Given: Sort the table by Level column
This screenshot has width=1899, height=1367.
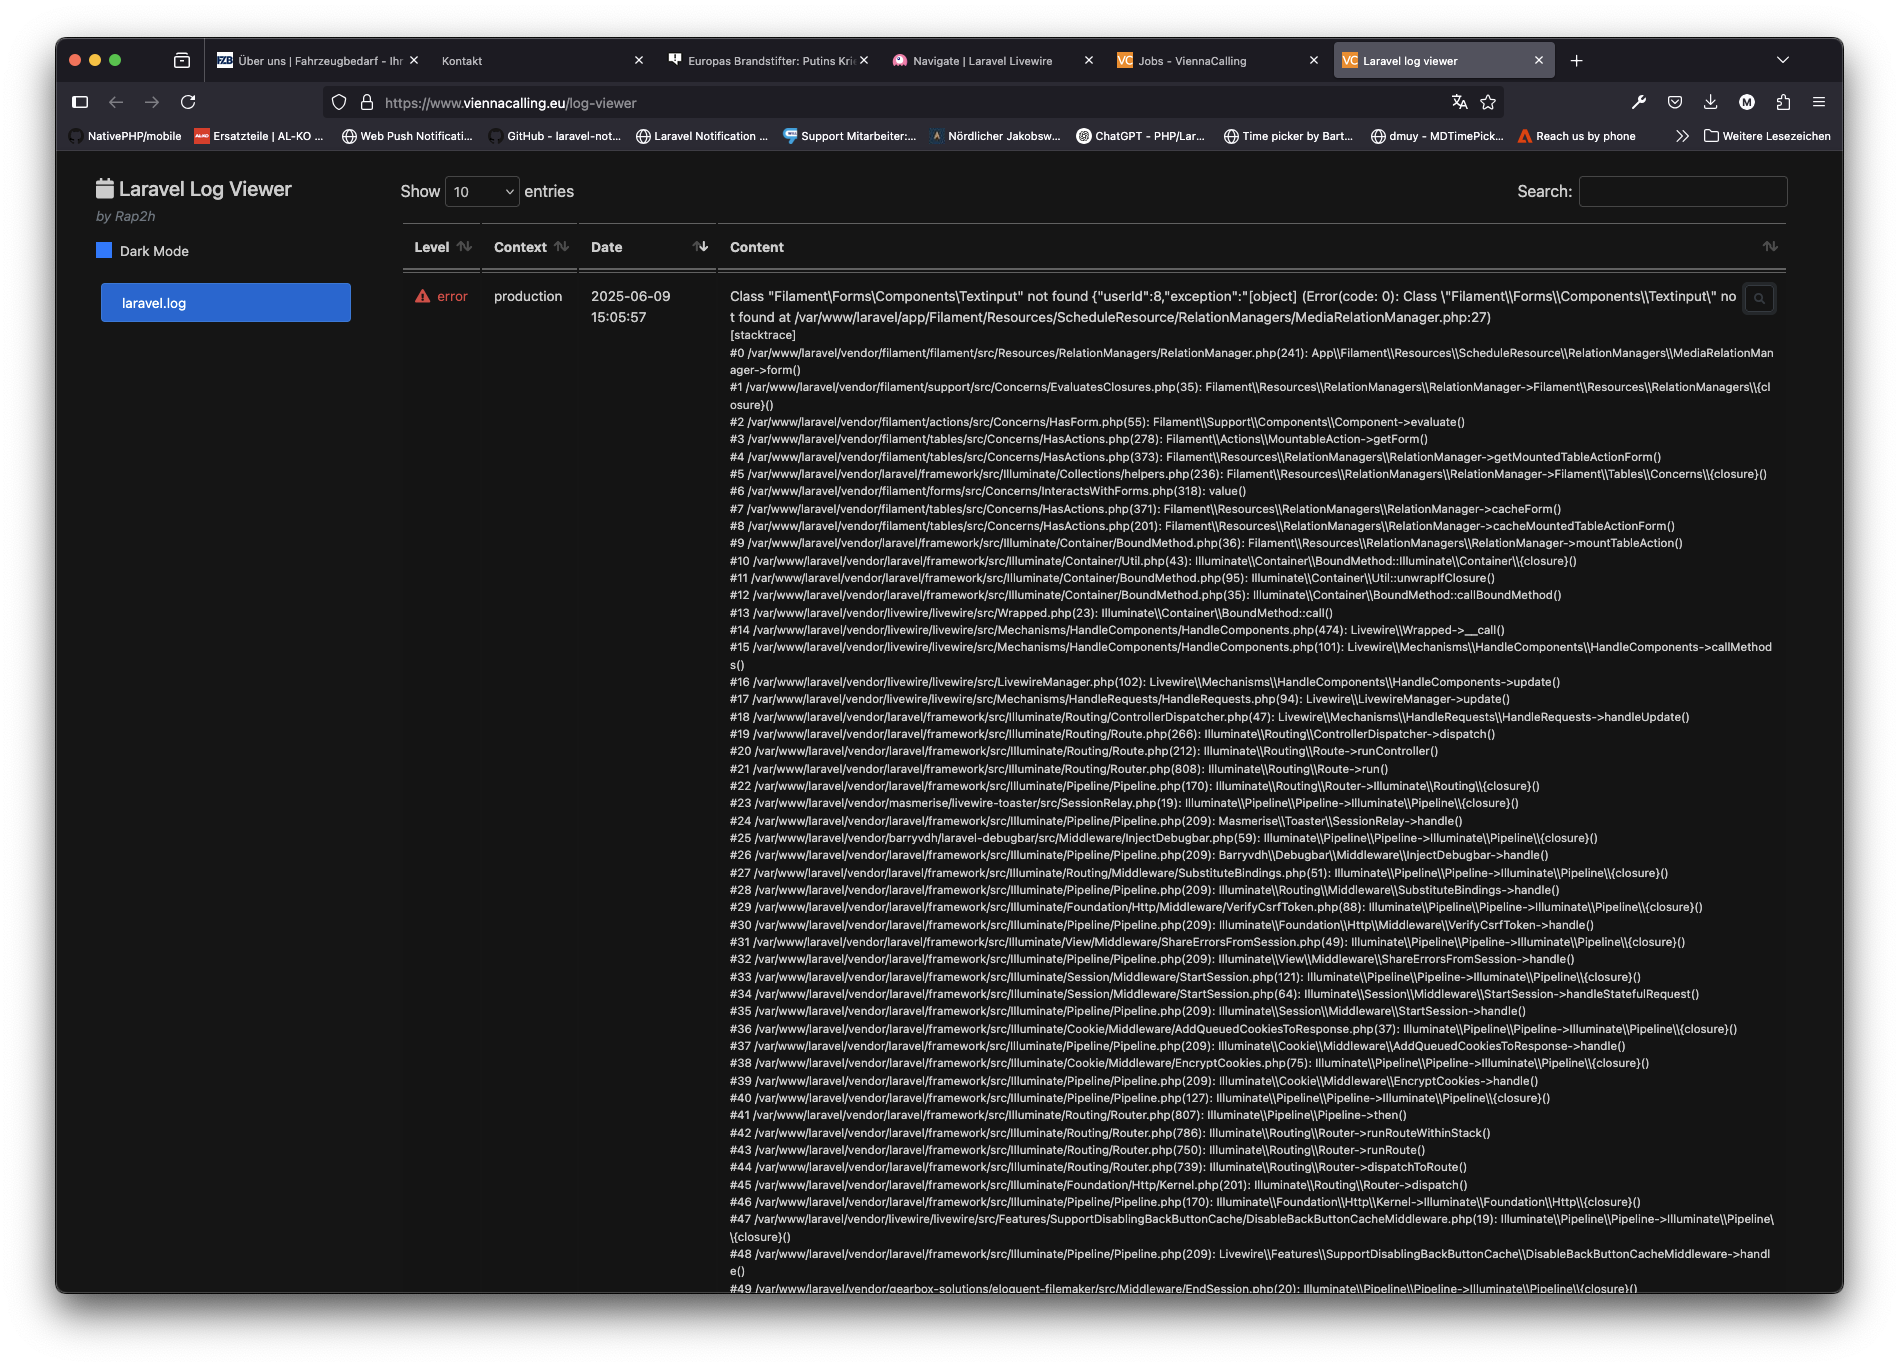Looking at the screenshot, I should pos(442,247).
